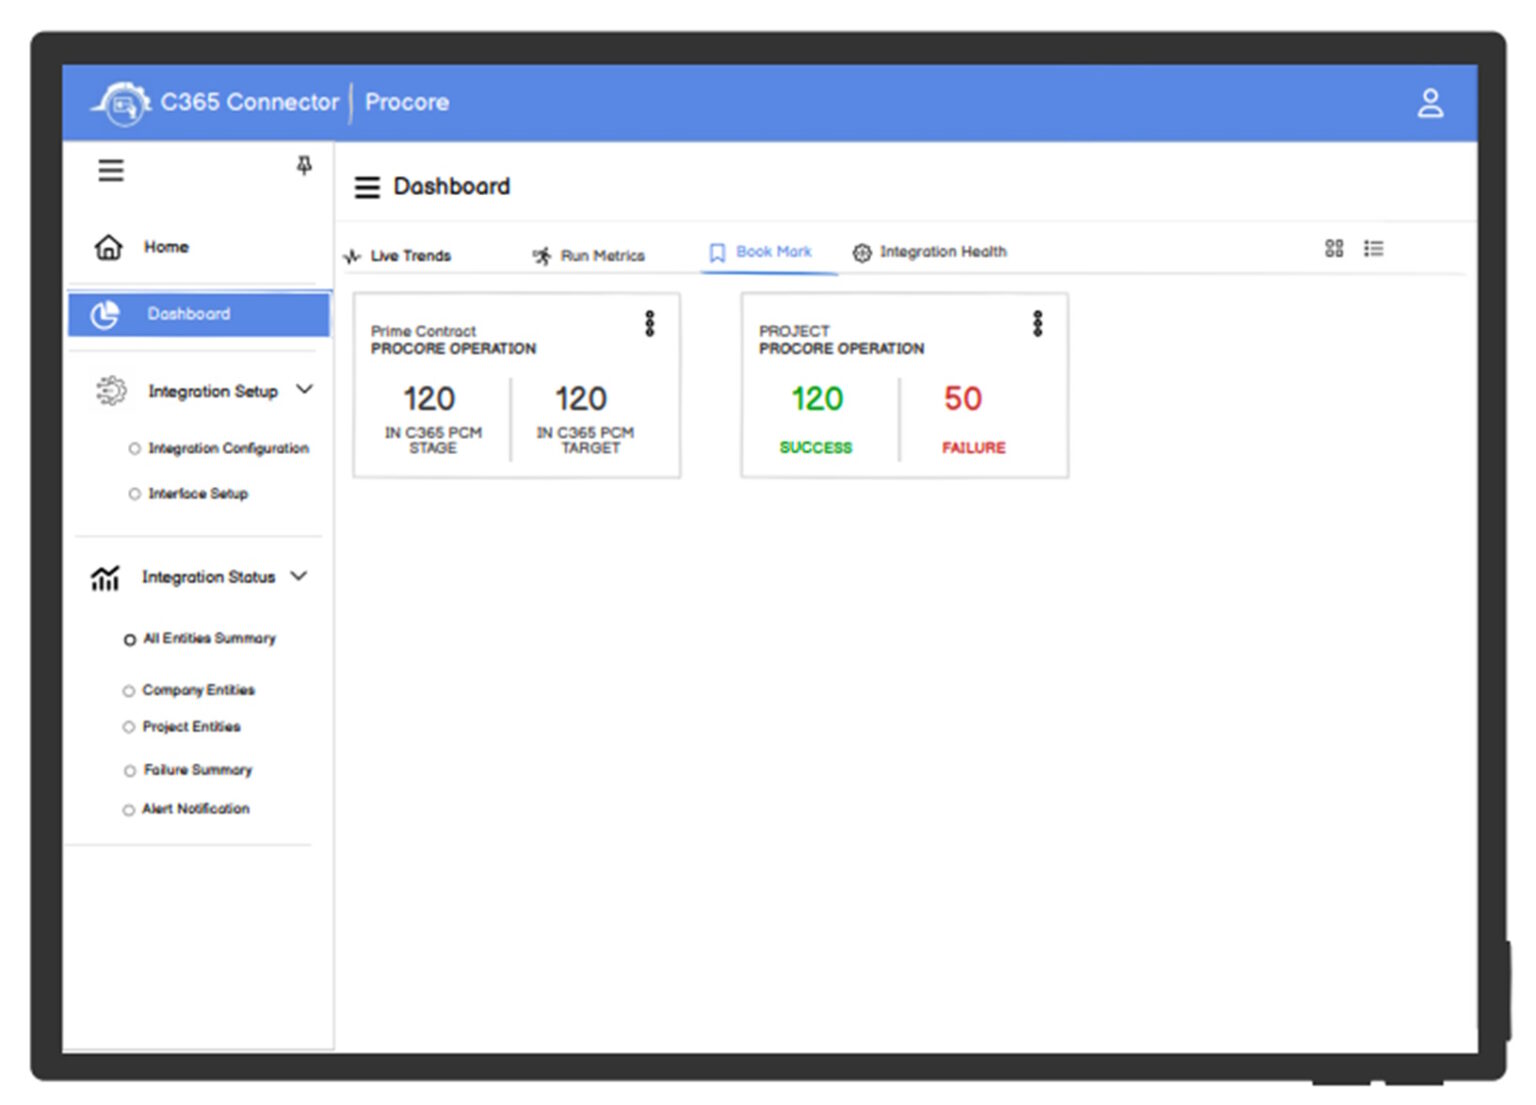
Task: Click the Integration Setup gear icon
Action: click(x=110, y=391)
